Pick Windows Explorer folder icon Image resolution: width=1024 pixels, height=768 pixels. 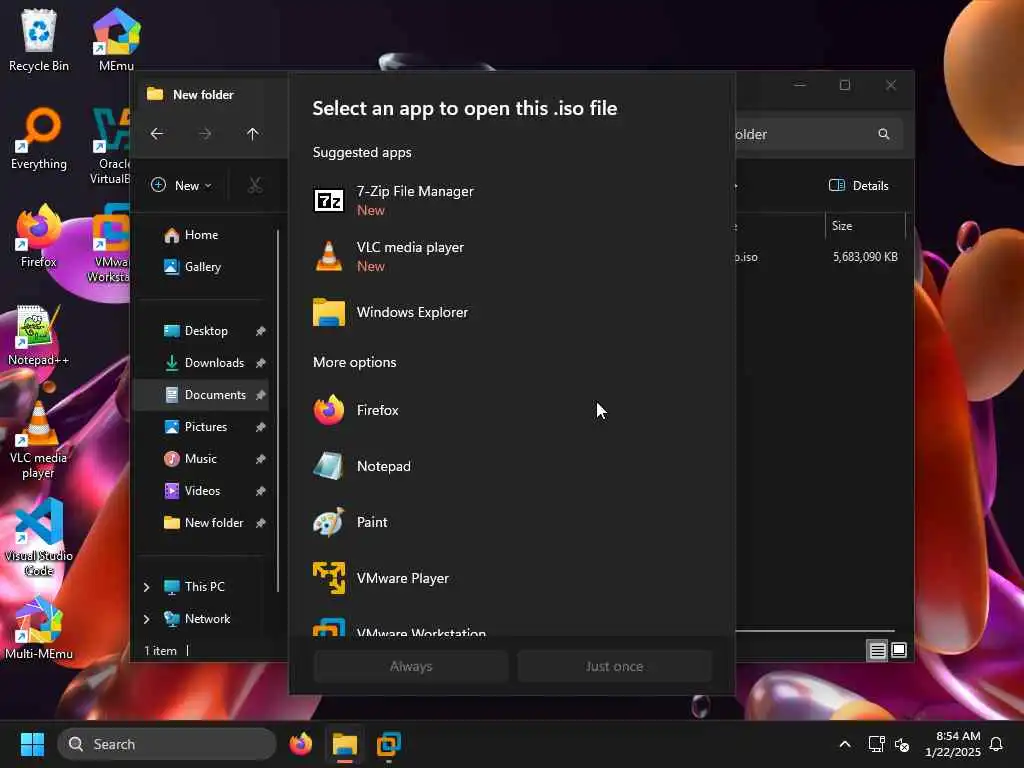pyautogui.click(x=328, y=312)
